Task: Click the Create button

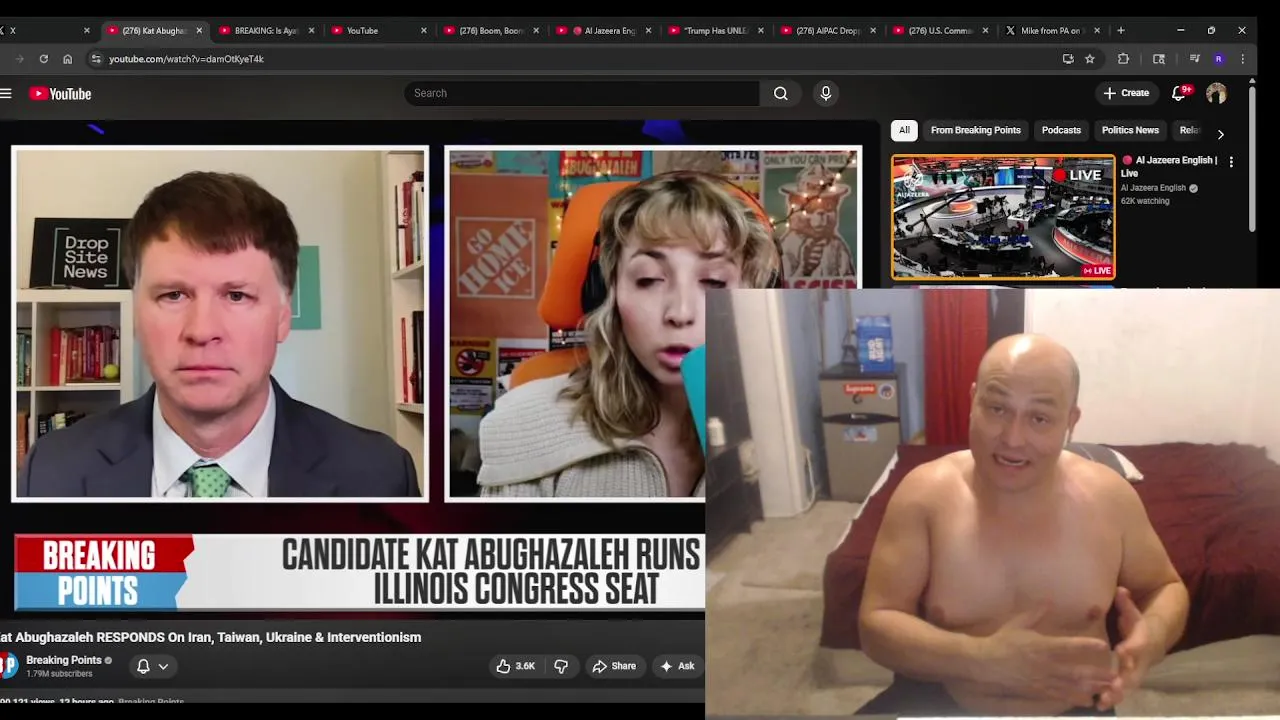Action: click(1125, 93)
